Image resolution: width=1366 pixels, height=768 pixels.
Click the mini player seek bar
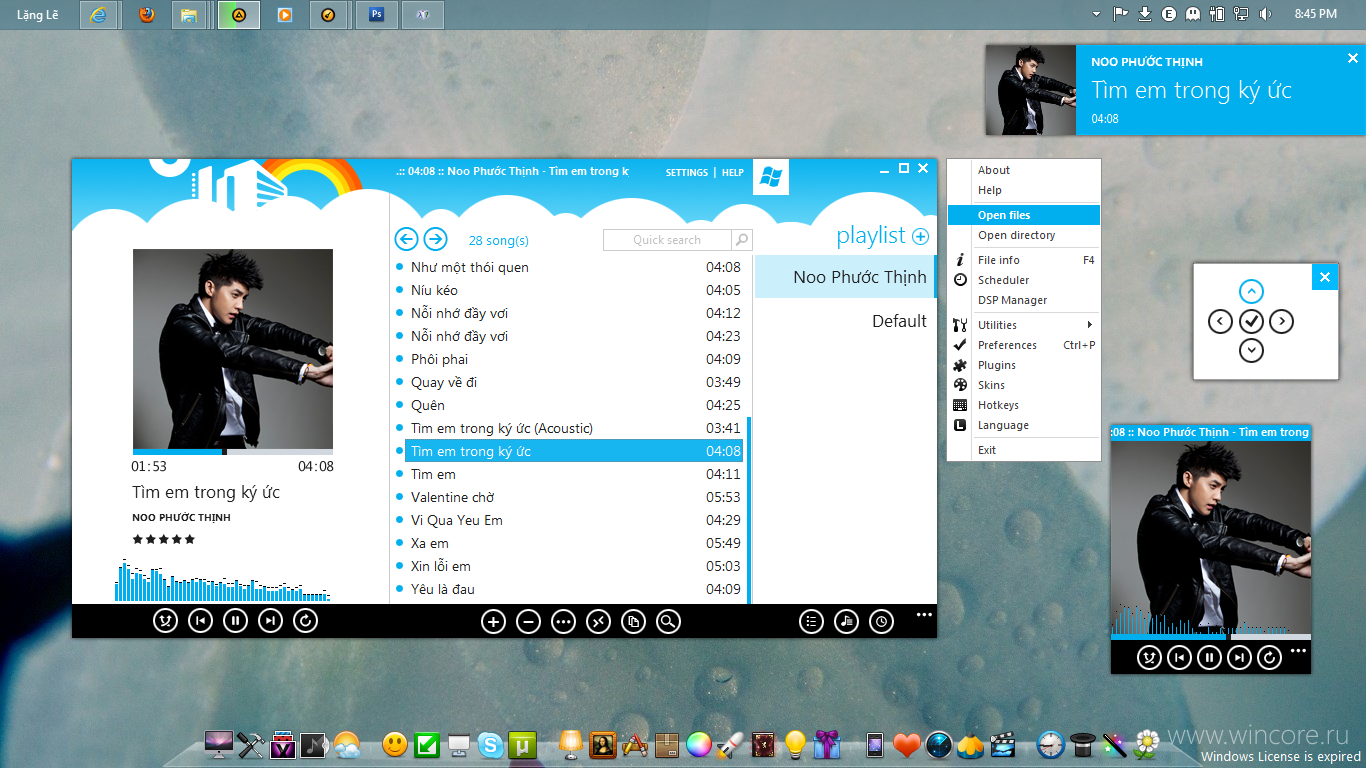[1210, 637]
